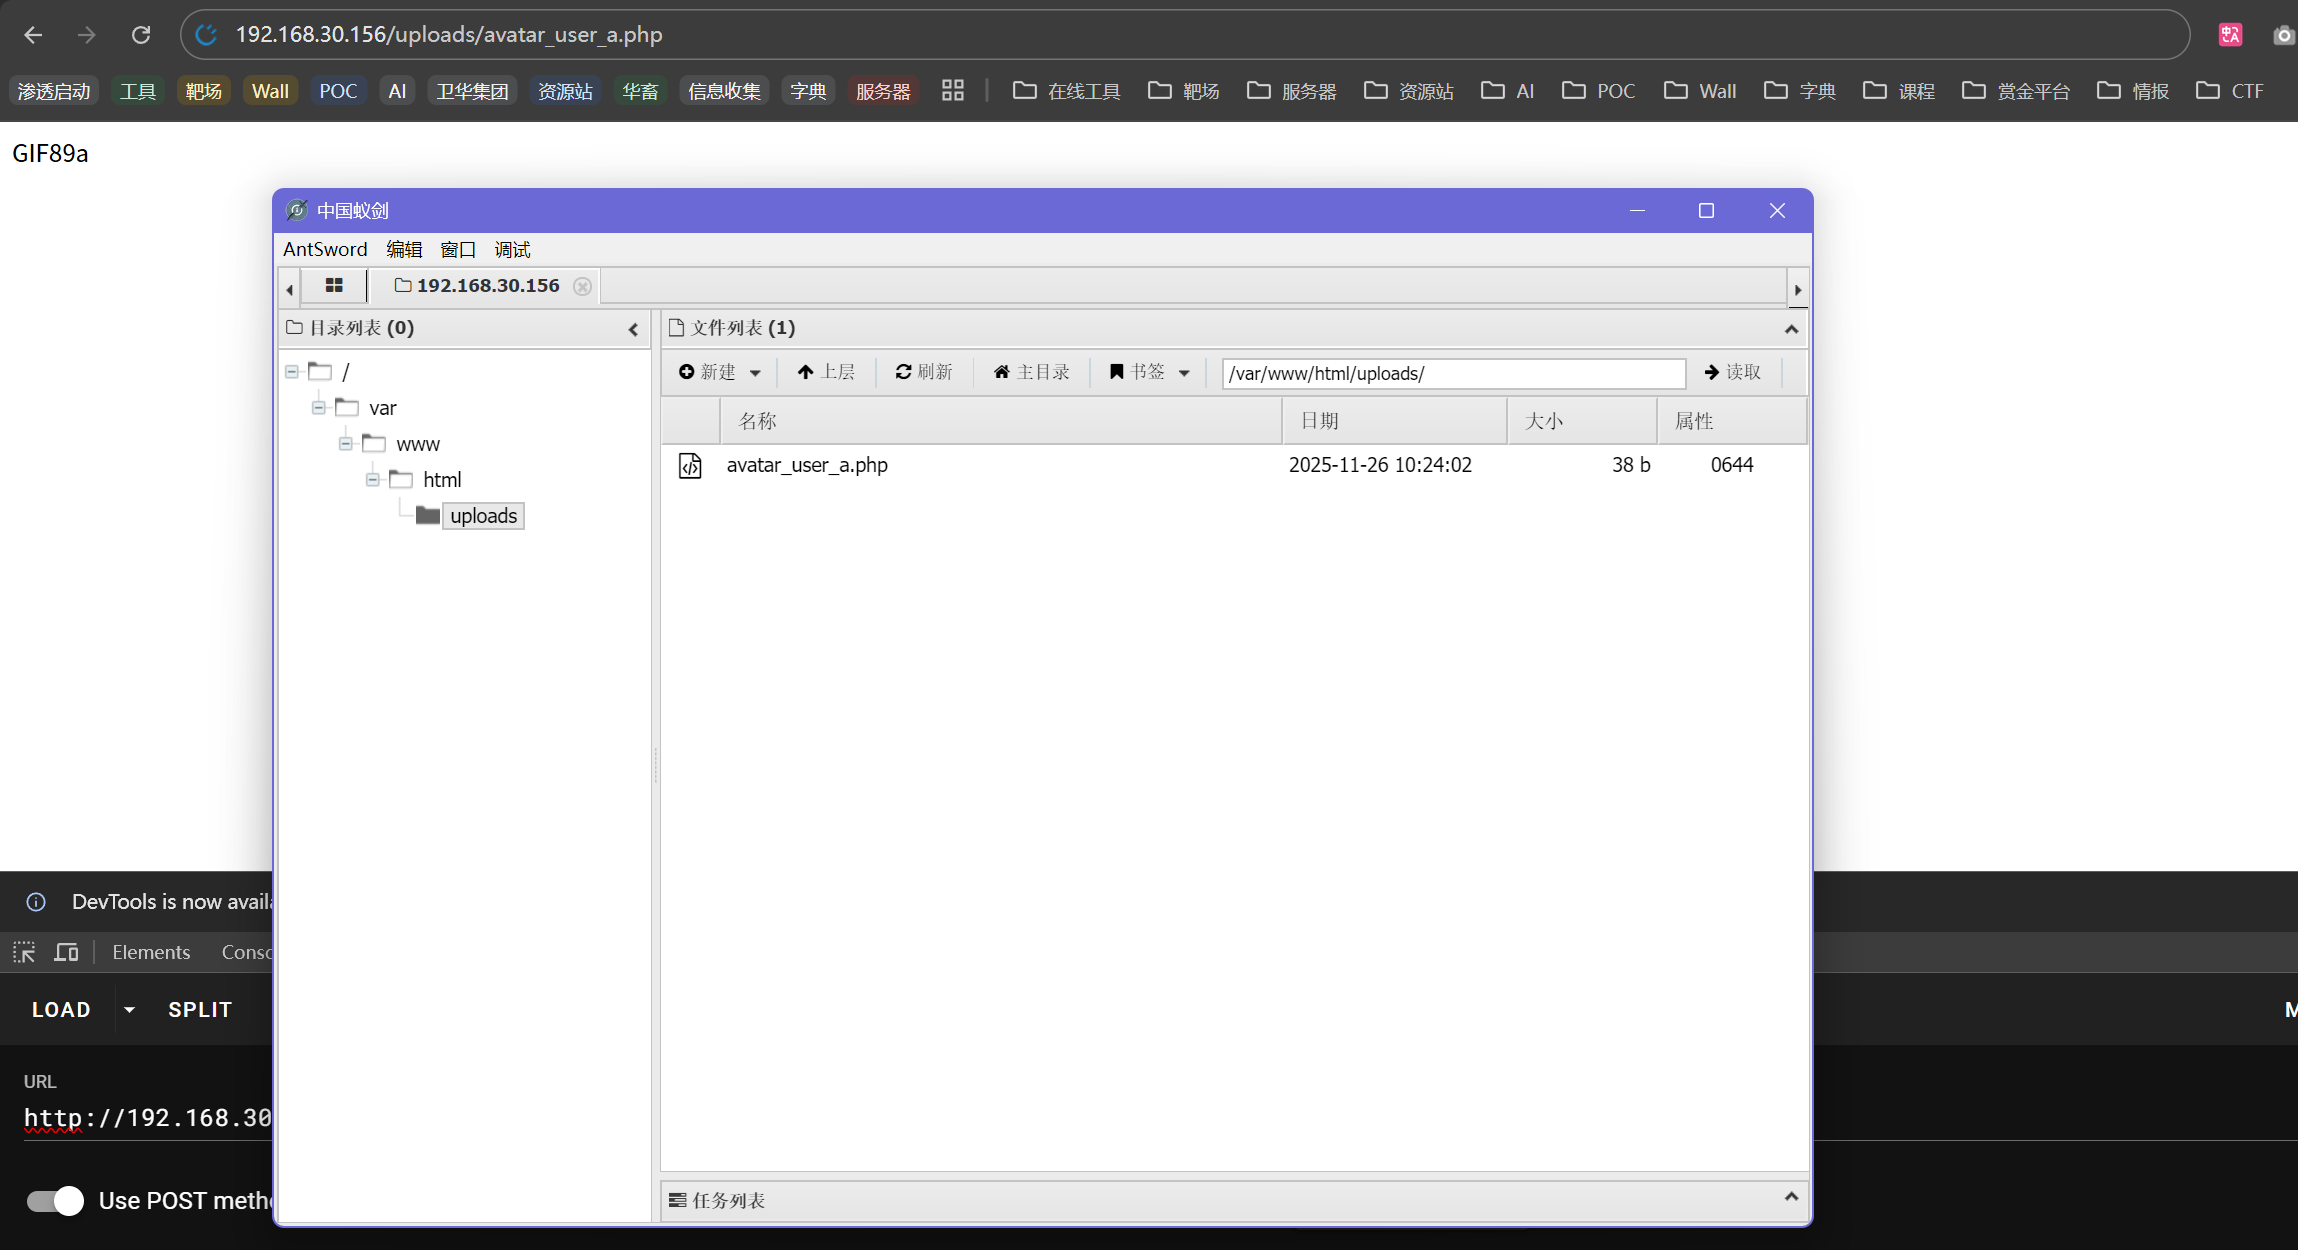Open the 编辑 menu

point(404,249)
